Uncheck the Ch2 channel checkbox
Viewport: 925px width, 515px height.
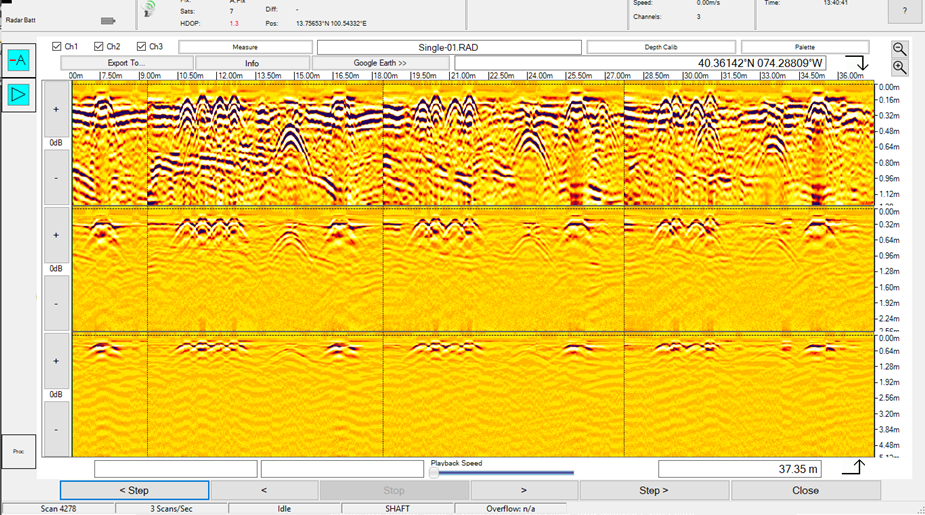click(x=99, y=47)
